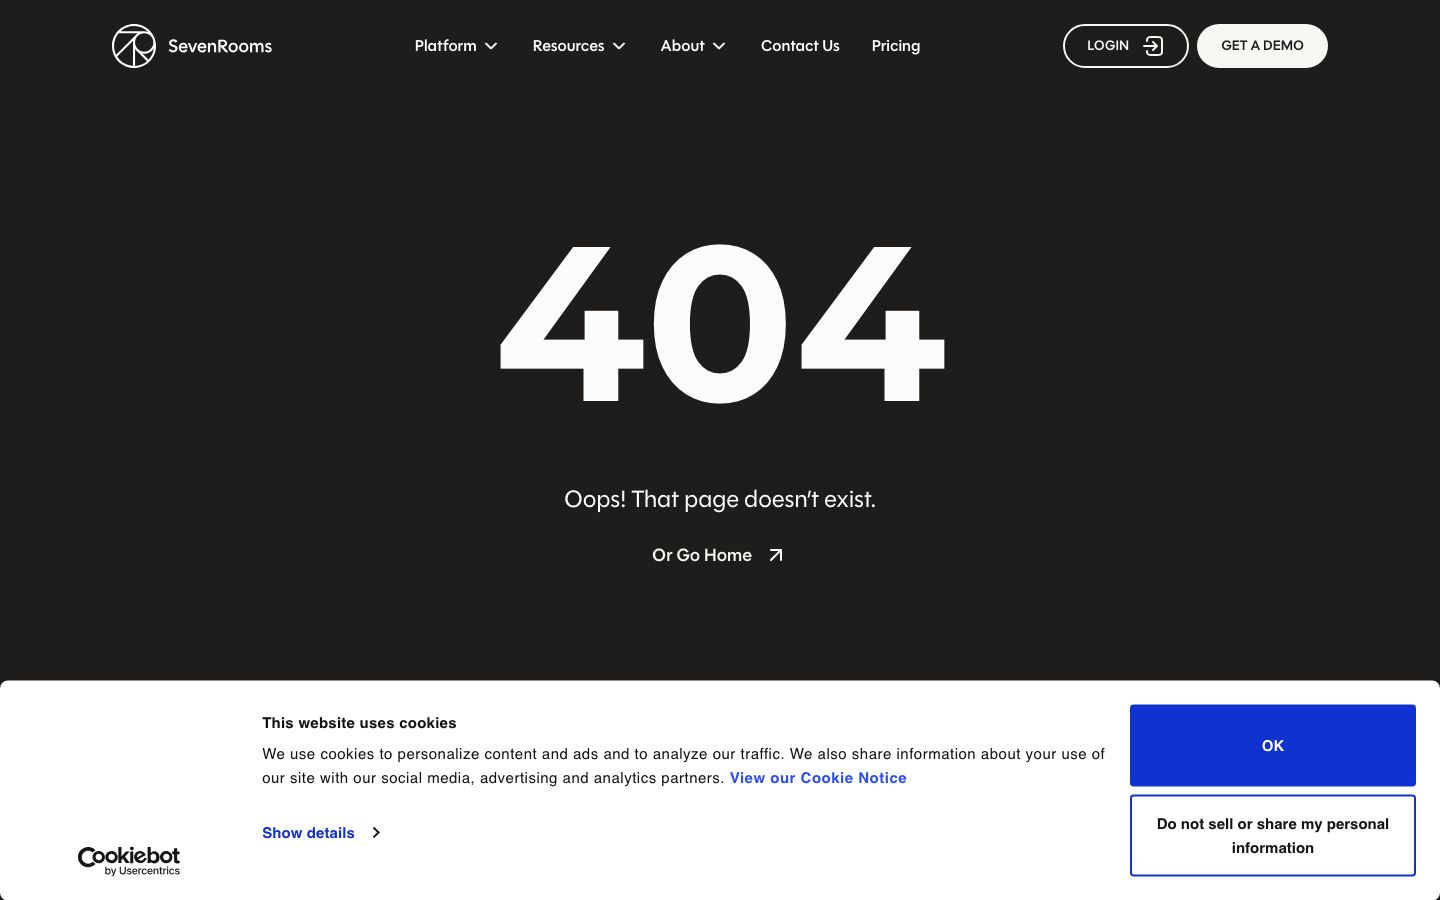Image resolution: width=1440 pixels, height=900 pixels.
Task: Click the chevron next to Show details
Action: tap(376, 833)
